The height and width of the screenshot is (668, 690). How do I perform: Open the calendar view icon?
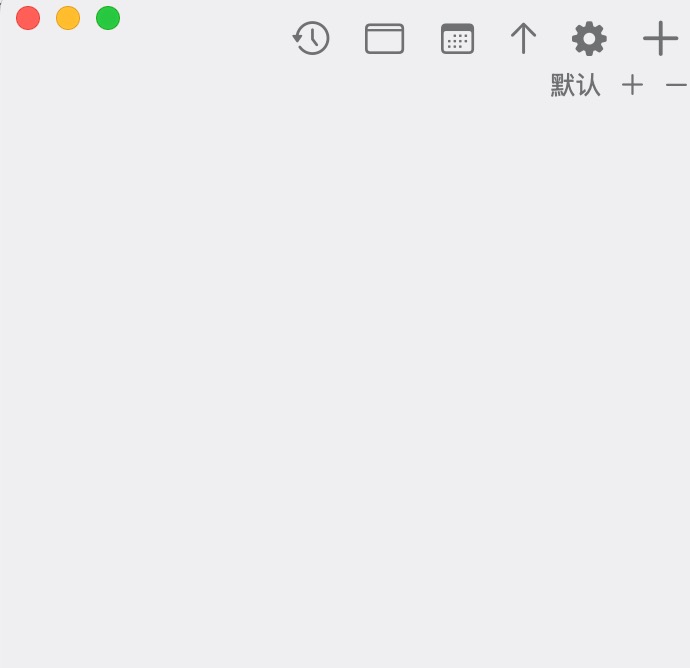point(457,39)
